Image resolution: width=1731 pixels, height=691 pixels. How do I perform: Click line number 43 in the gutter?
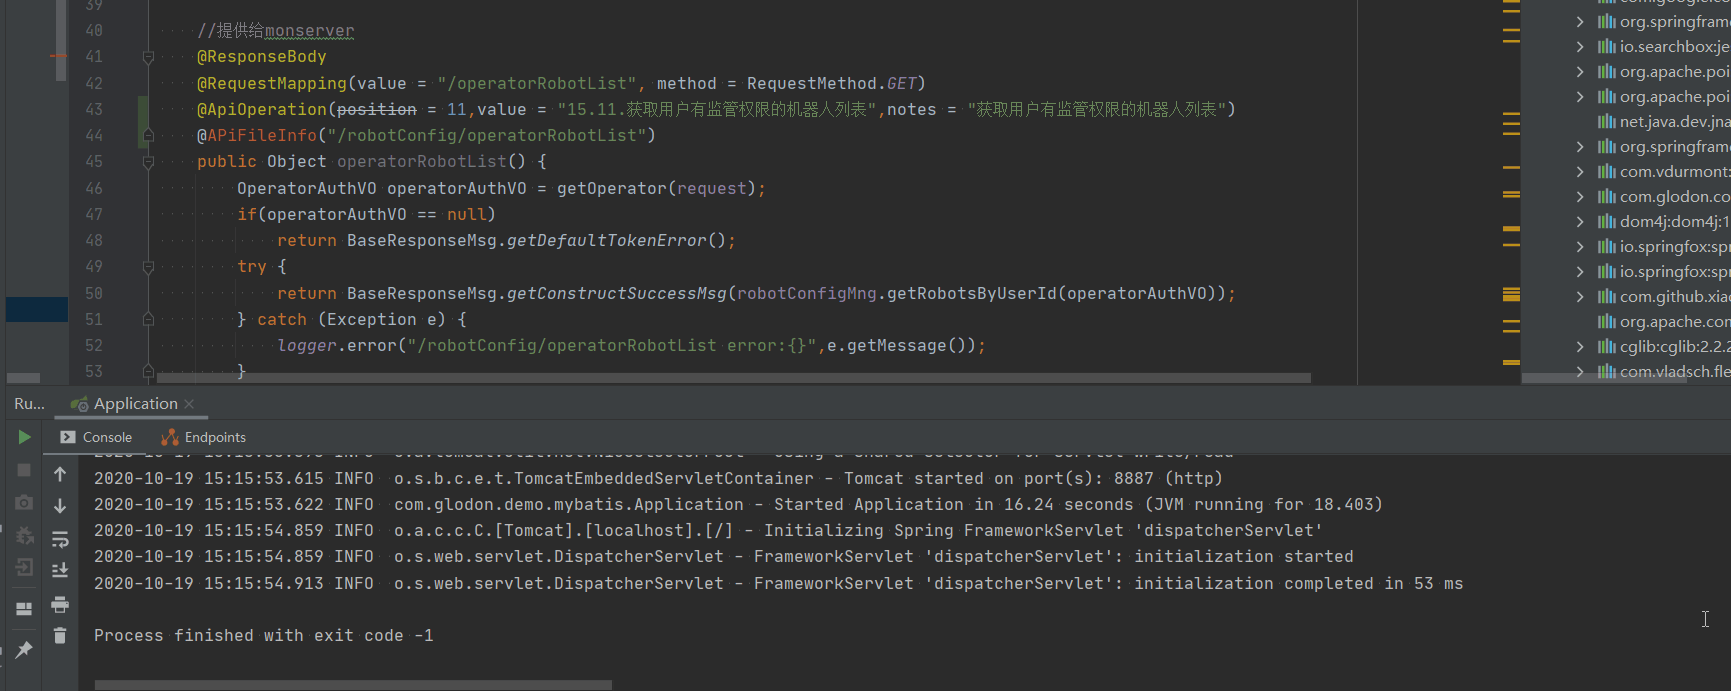pos(94,110)
